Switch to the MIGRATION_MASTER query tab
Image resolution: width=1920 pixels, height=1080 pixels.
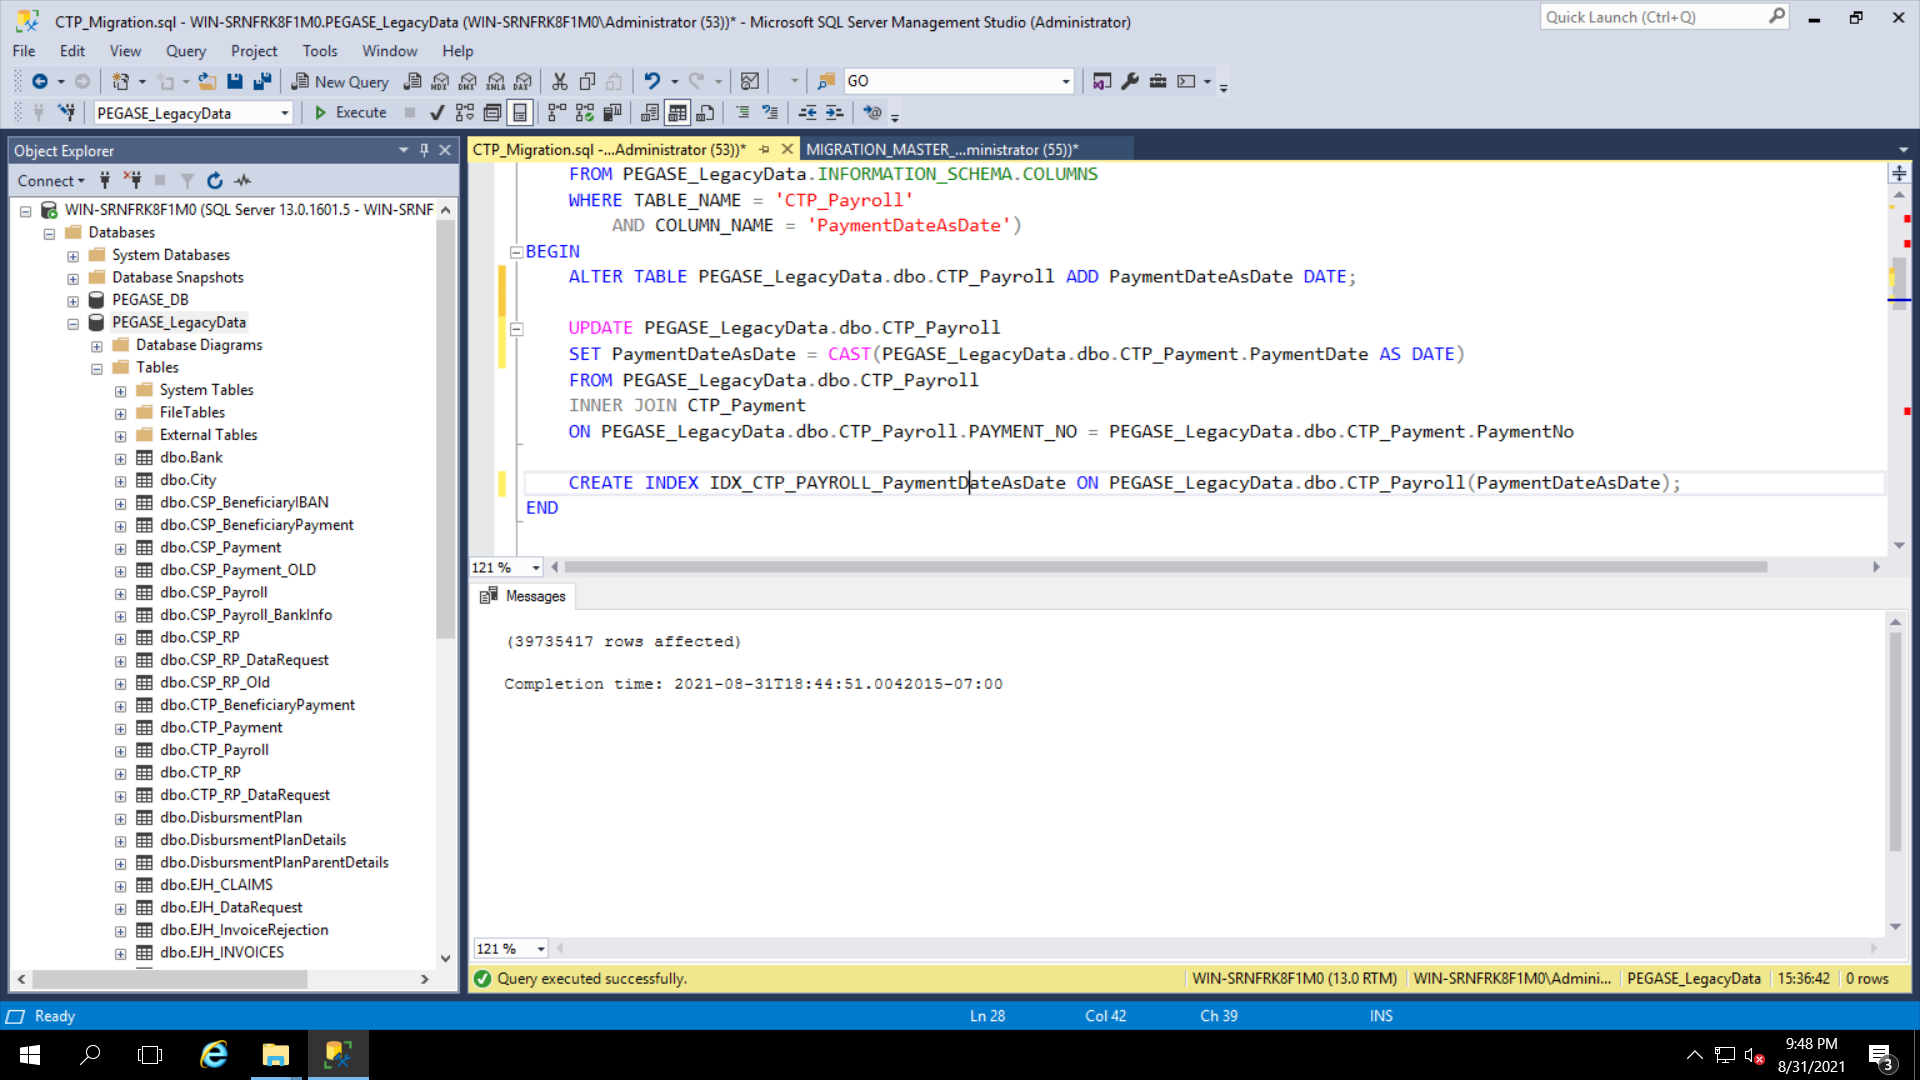point(941,150)
